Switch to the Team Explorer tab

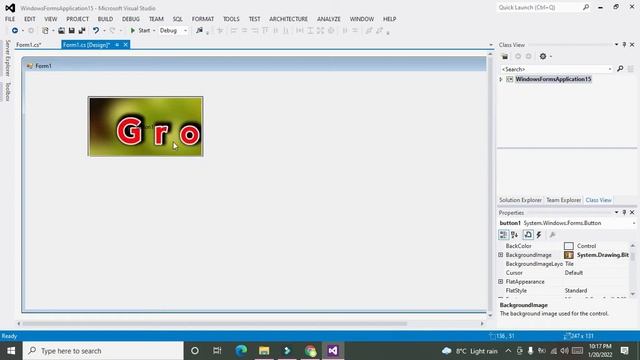pos(563,200)
